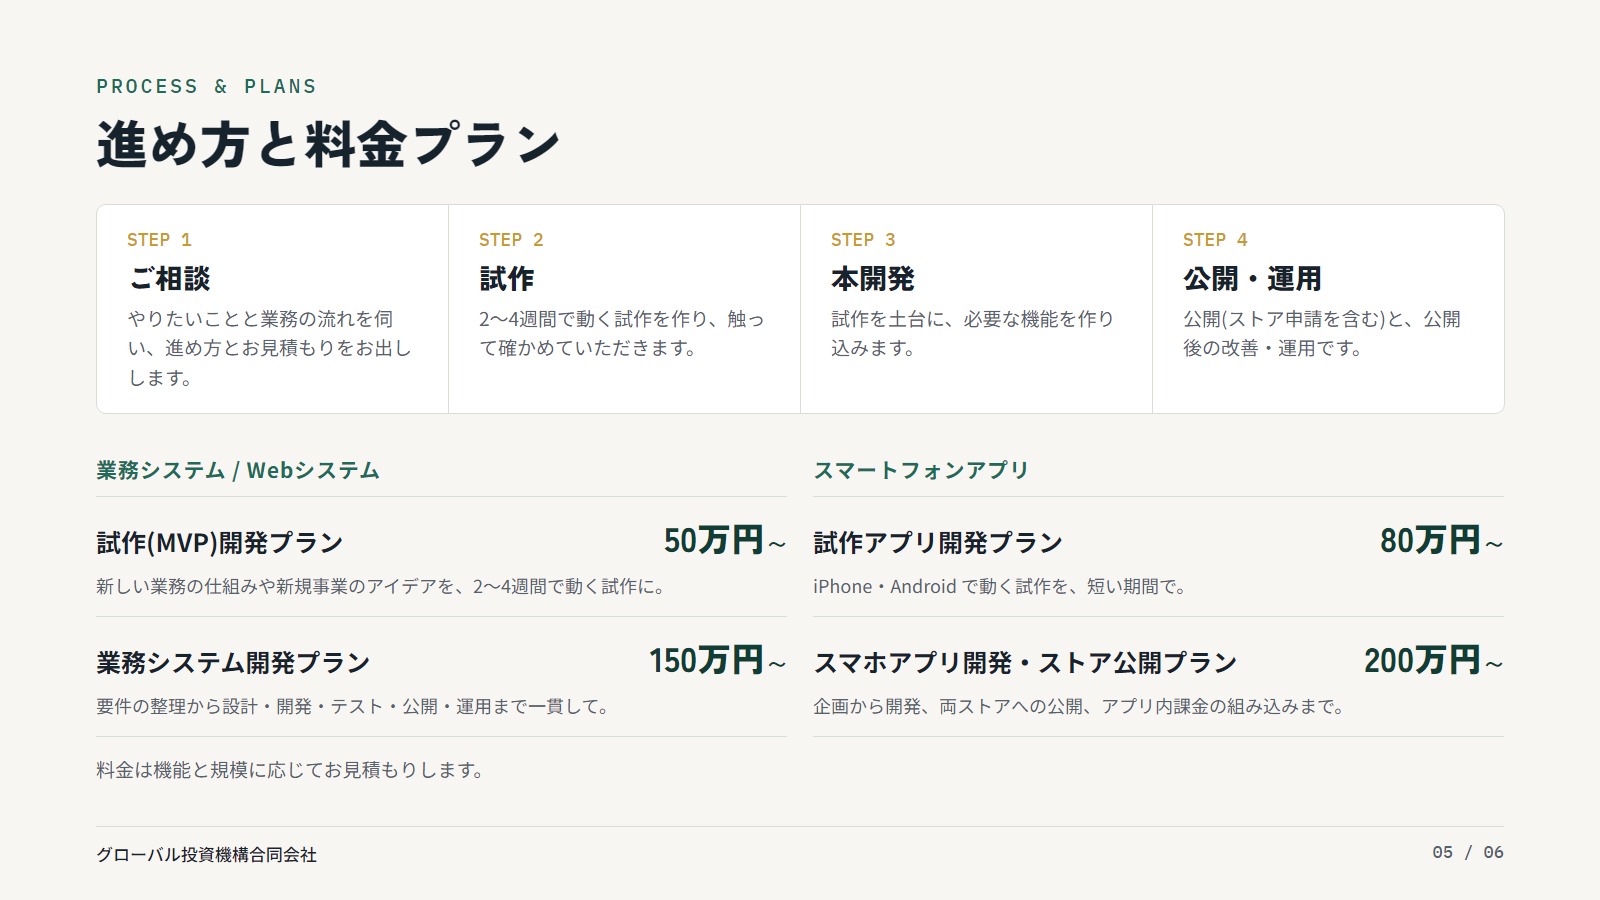
Task: Click the ご相談 step heading
Action: [x=169, y=279]
